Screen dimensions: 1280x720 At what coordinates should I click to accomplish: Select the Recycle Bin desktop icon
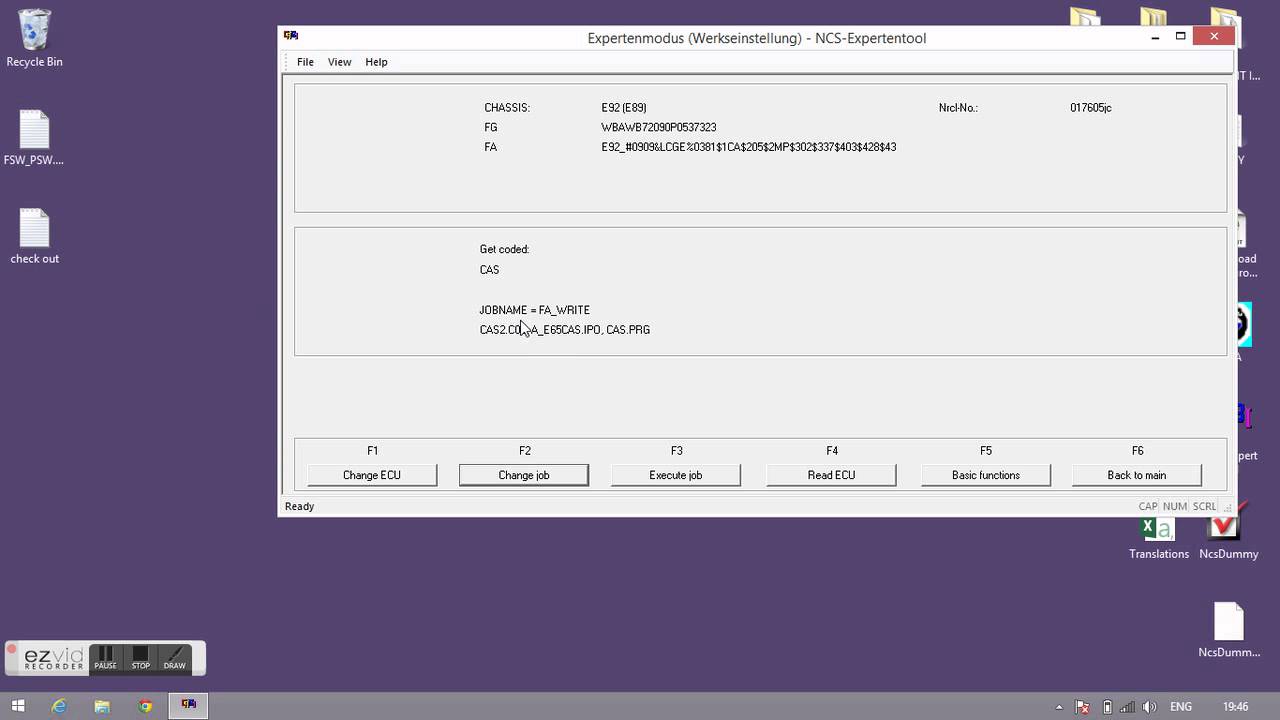35,38
